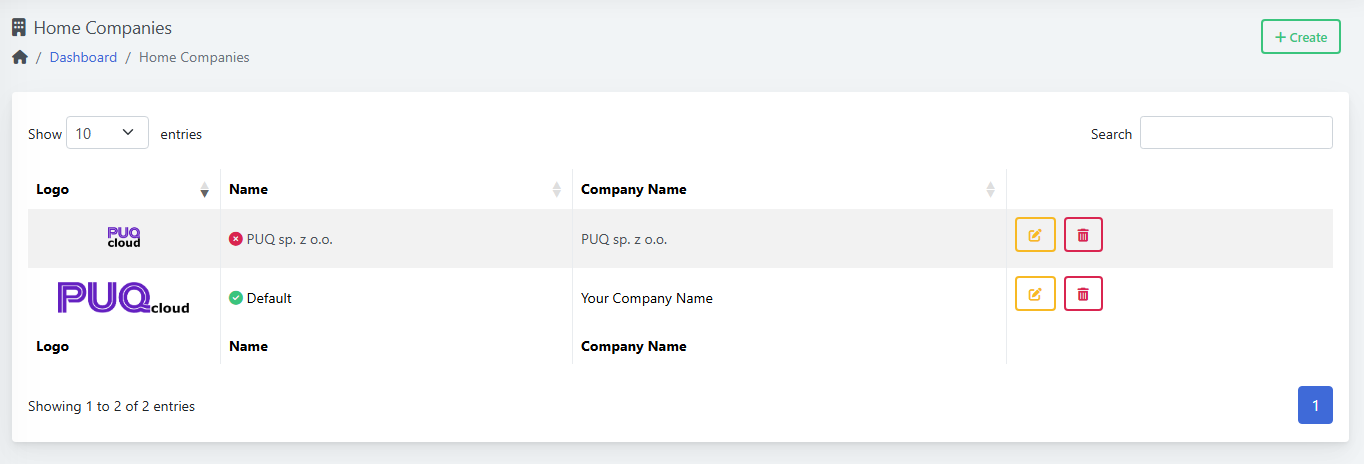Sort table by Name column arrows
This screenshot has width=1364, height=464.
[x=556, y=189]
